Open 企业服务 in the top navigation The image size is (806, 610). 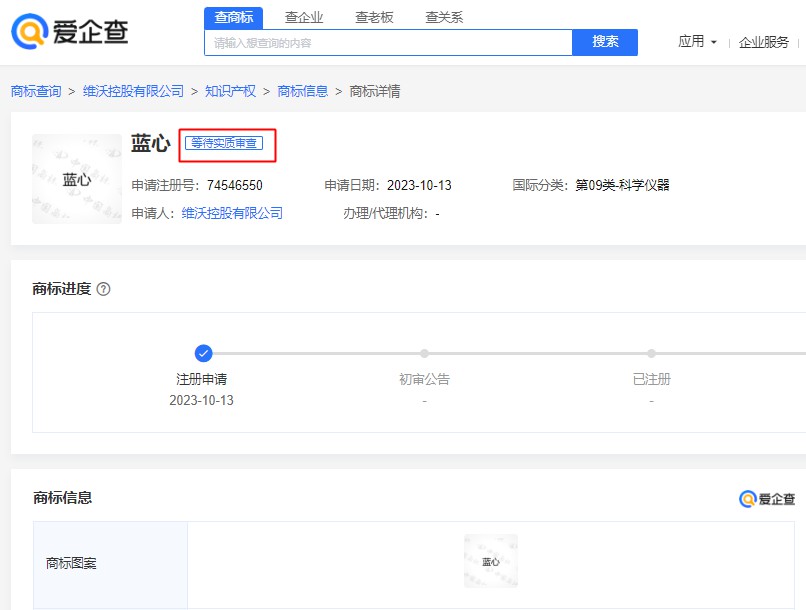pyautogui.click(x=764, y=42)
